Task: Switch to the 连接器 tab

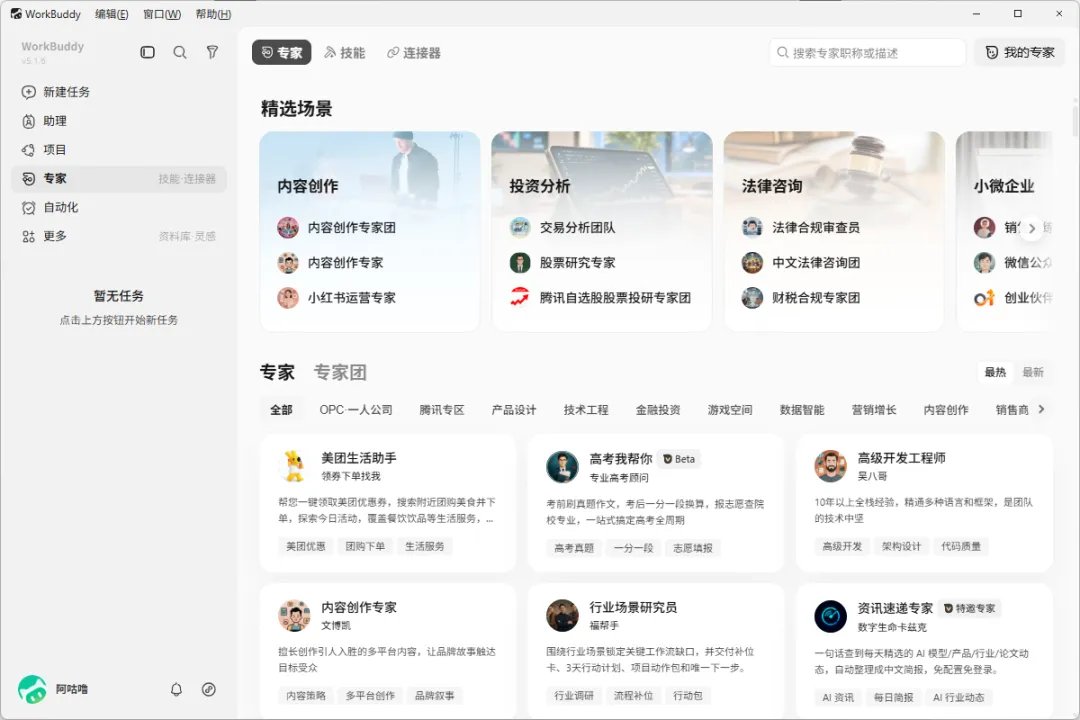Action: (414, 52)
